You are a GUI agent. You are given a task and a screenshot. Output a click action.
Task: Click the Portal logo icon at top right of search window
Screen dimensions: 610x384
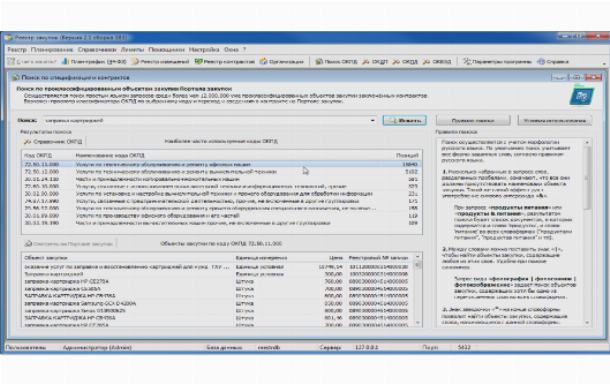581,95
